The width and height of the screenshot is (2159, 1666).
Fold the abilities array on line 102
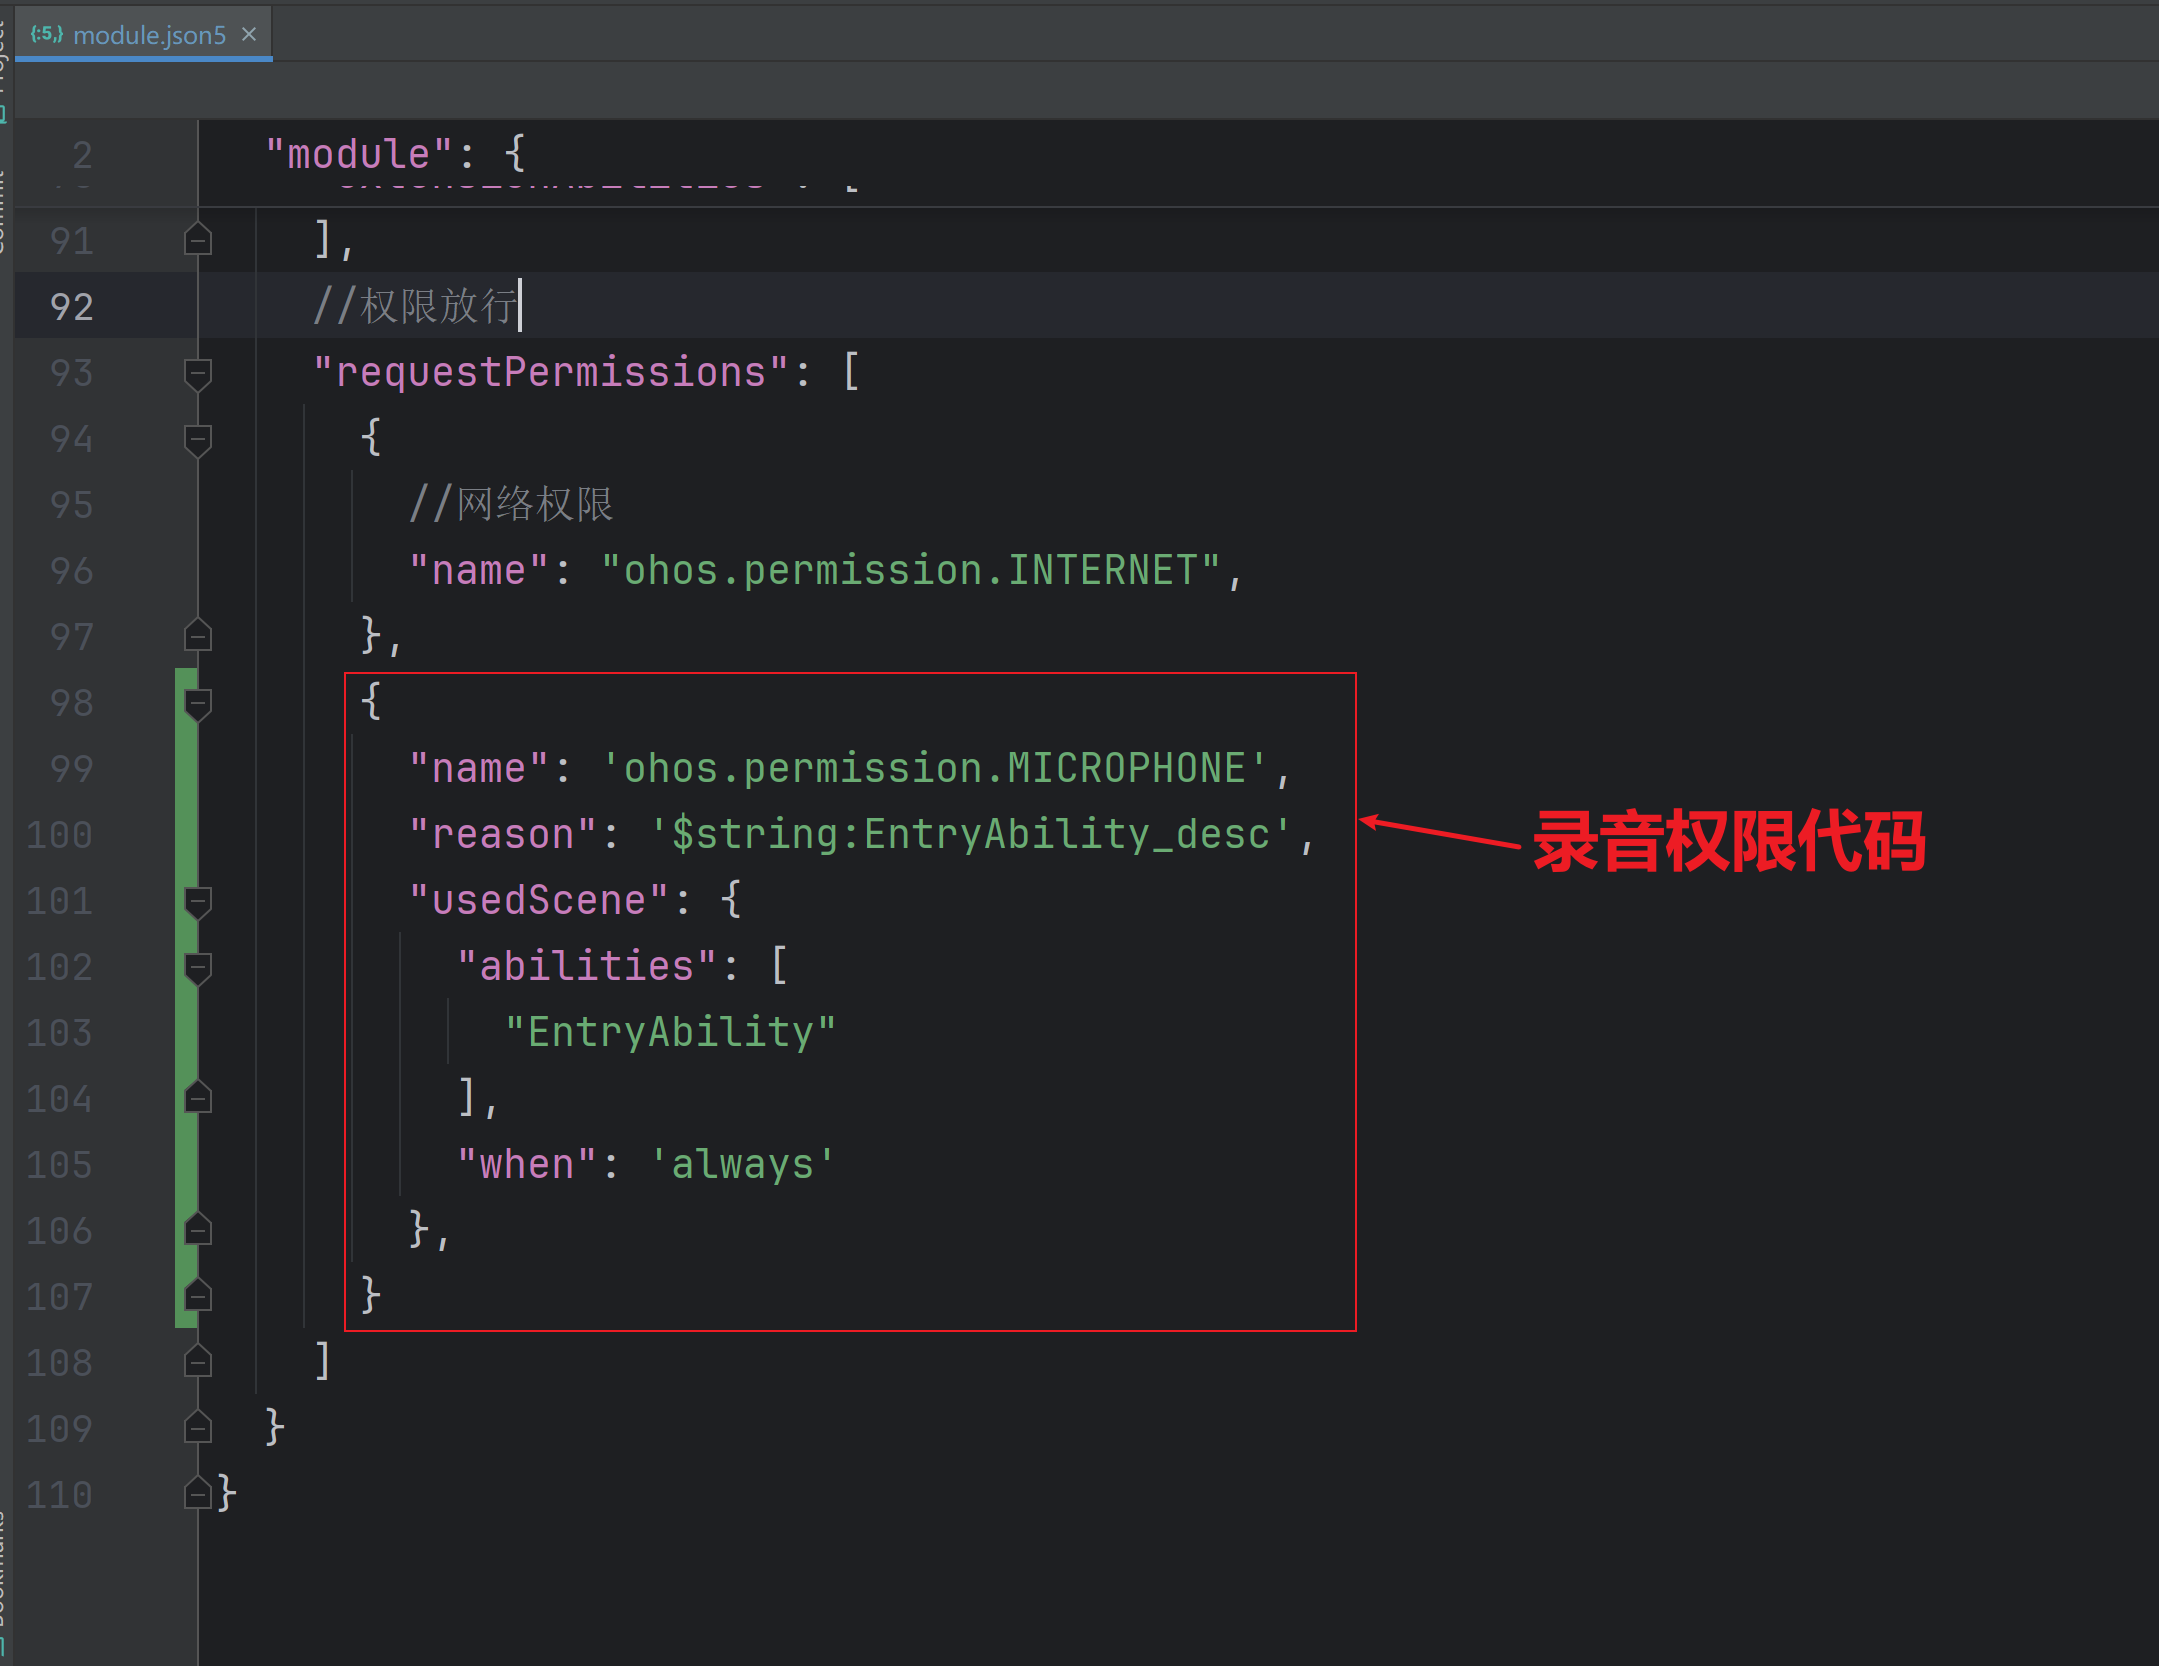click(x=198, y=967)
